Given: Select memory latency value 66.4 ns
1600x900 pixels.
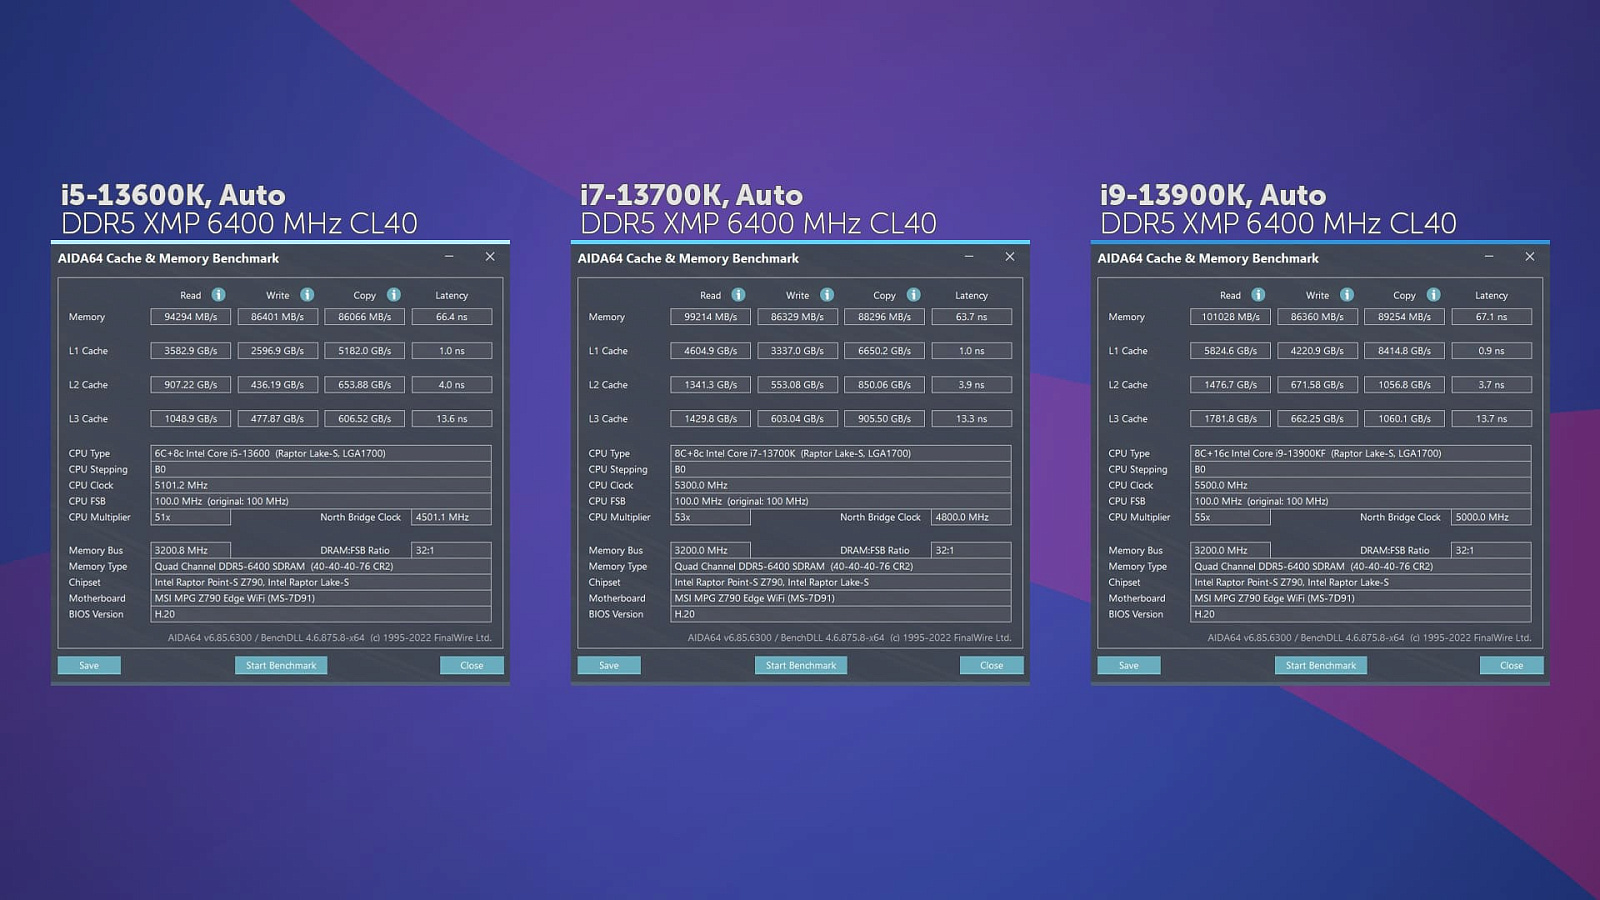Looking at the screenshot, I should pos(452,317).
